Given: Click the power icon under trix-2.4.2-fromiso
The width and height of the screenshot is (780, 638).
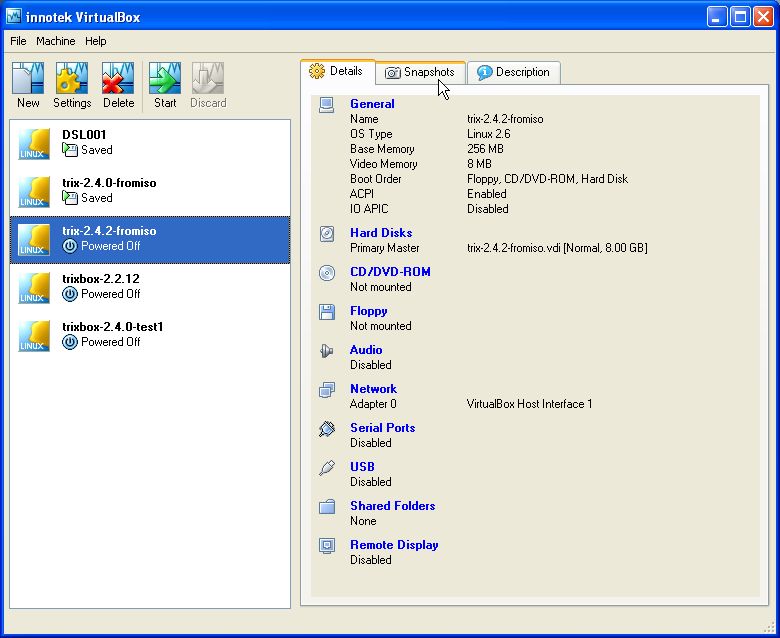Looking at the screenshot, I should 70,246.
